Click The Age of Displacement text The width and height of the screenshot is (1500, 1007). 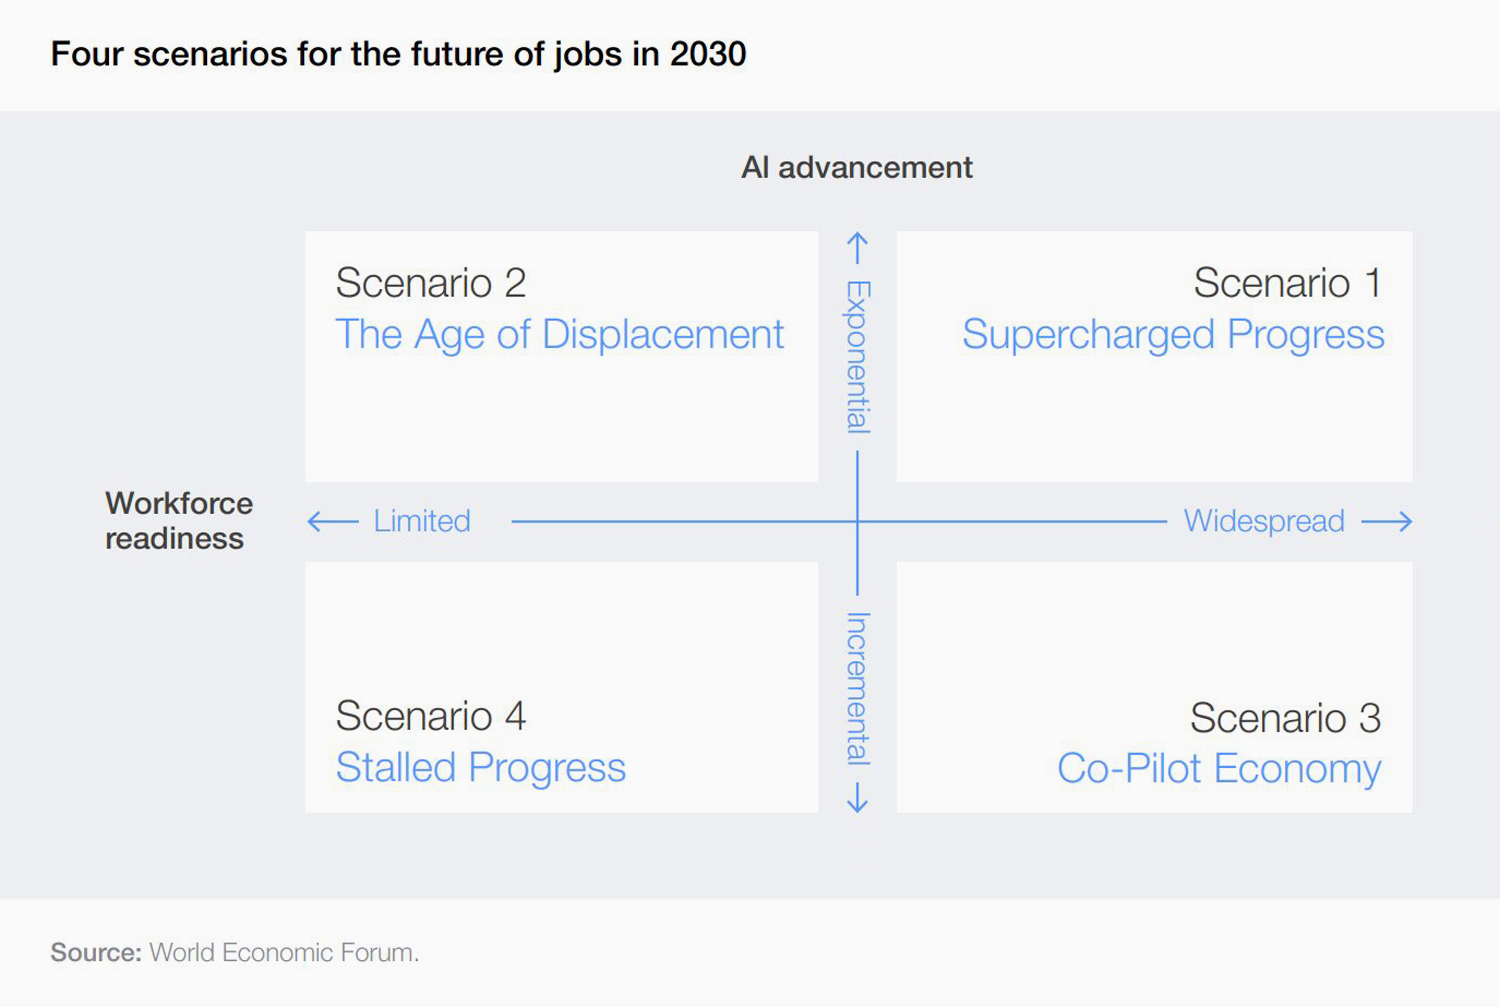coord(559,335)
